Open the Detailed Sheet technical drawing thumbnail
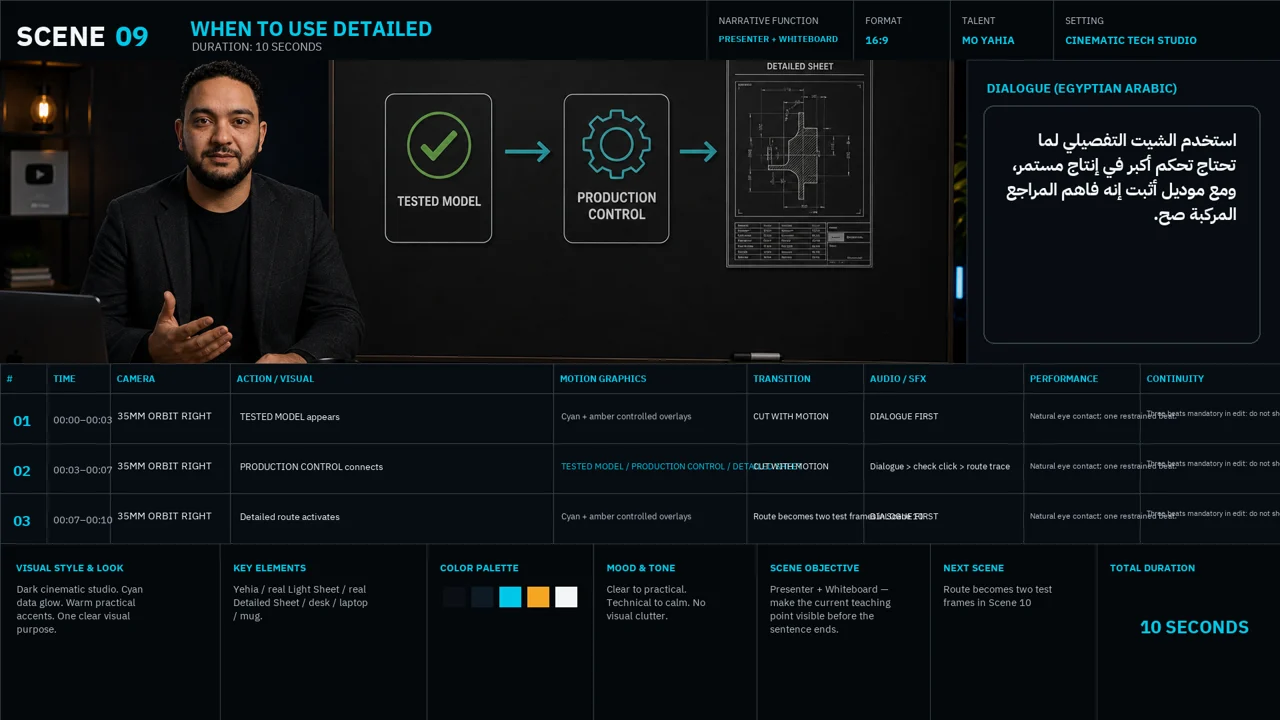Image resolution: width=1280 pixels, height=720 pixels. [x=799, y=163]
